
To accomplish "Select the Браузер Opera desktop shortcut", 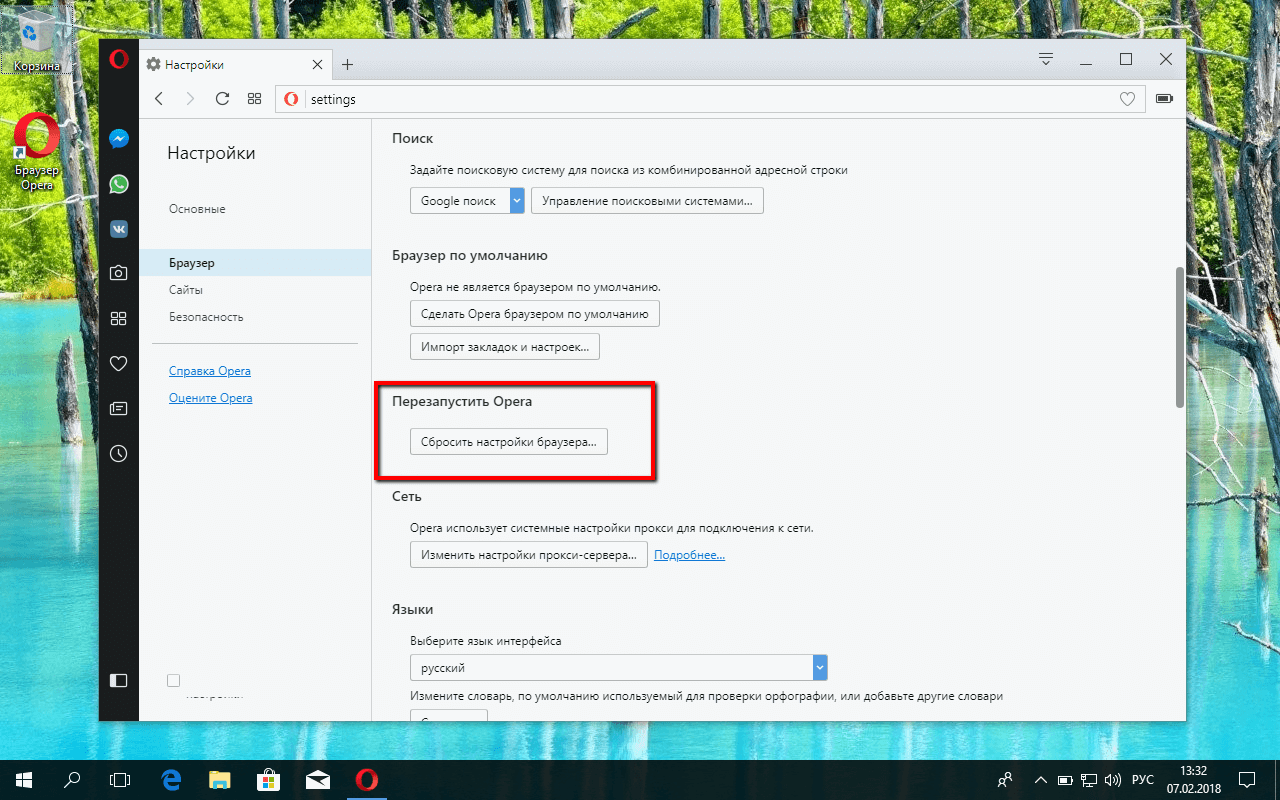I will tap(37, 152).
